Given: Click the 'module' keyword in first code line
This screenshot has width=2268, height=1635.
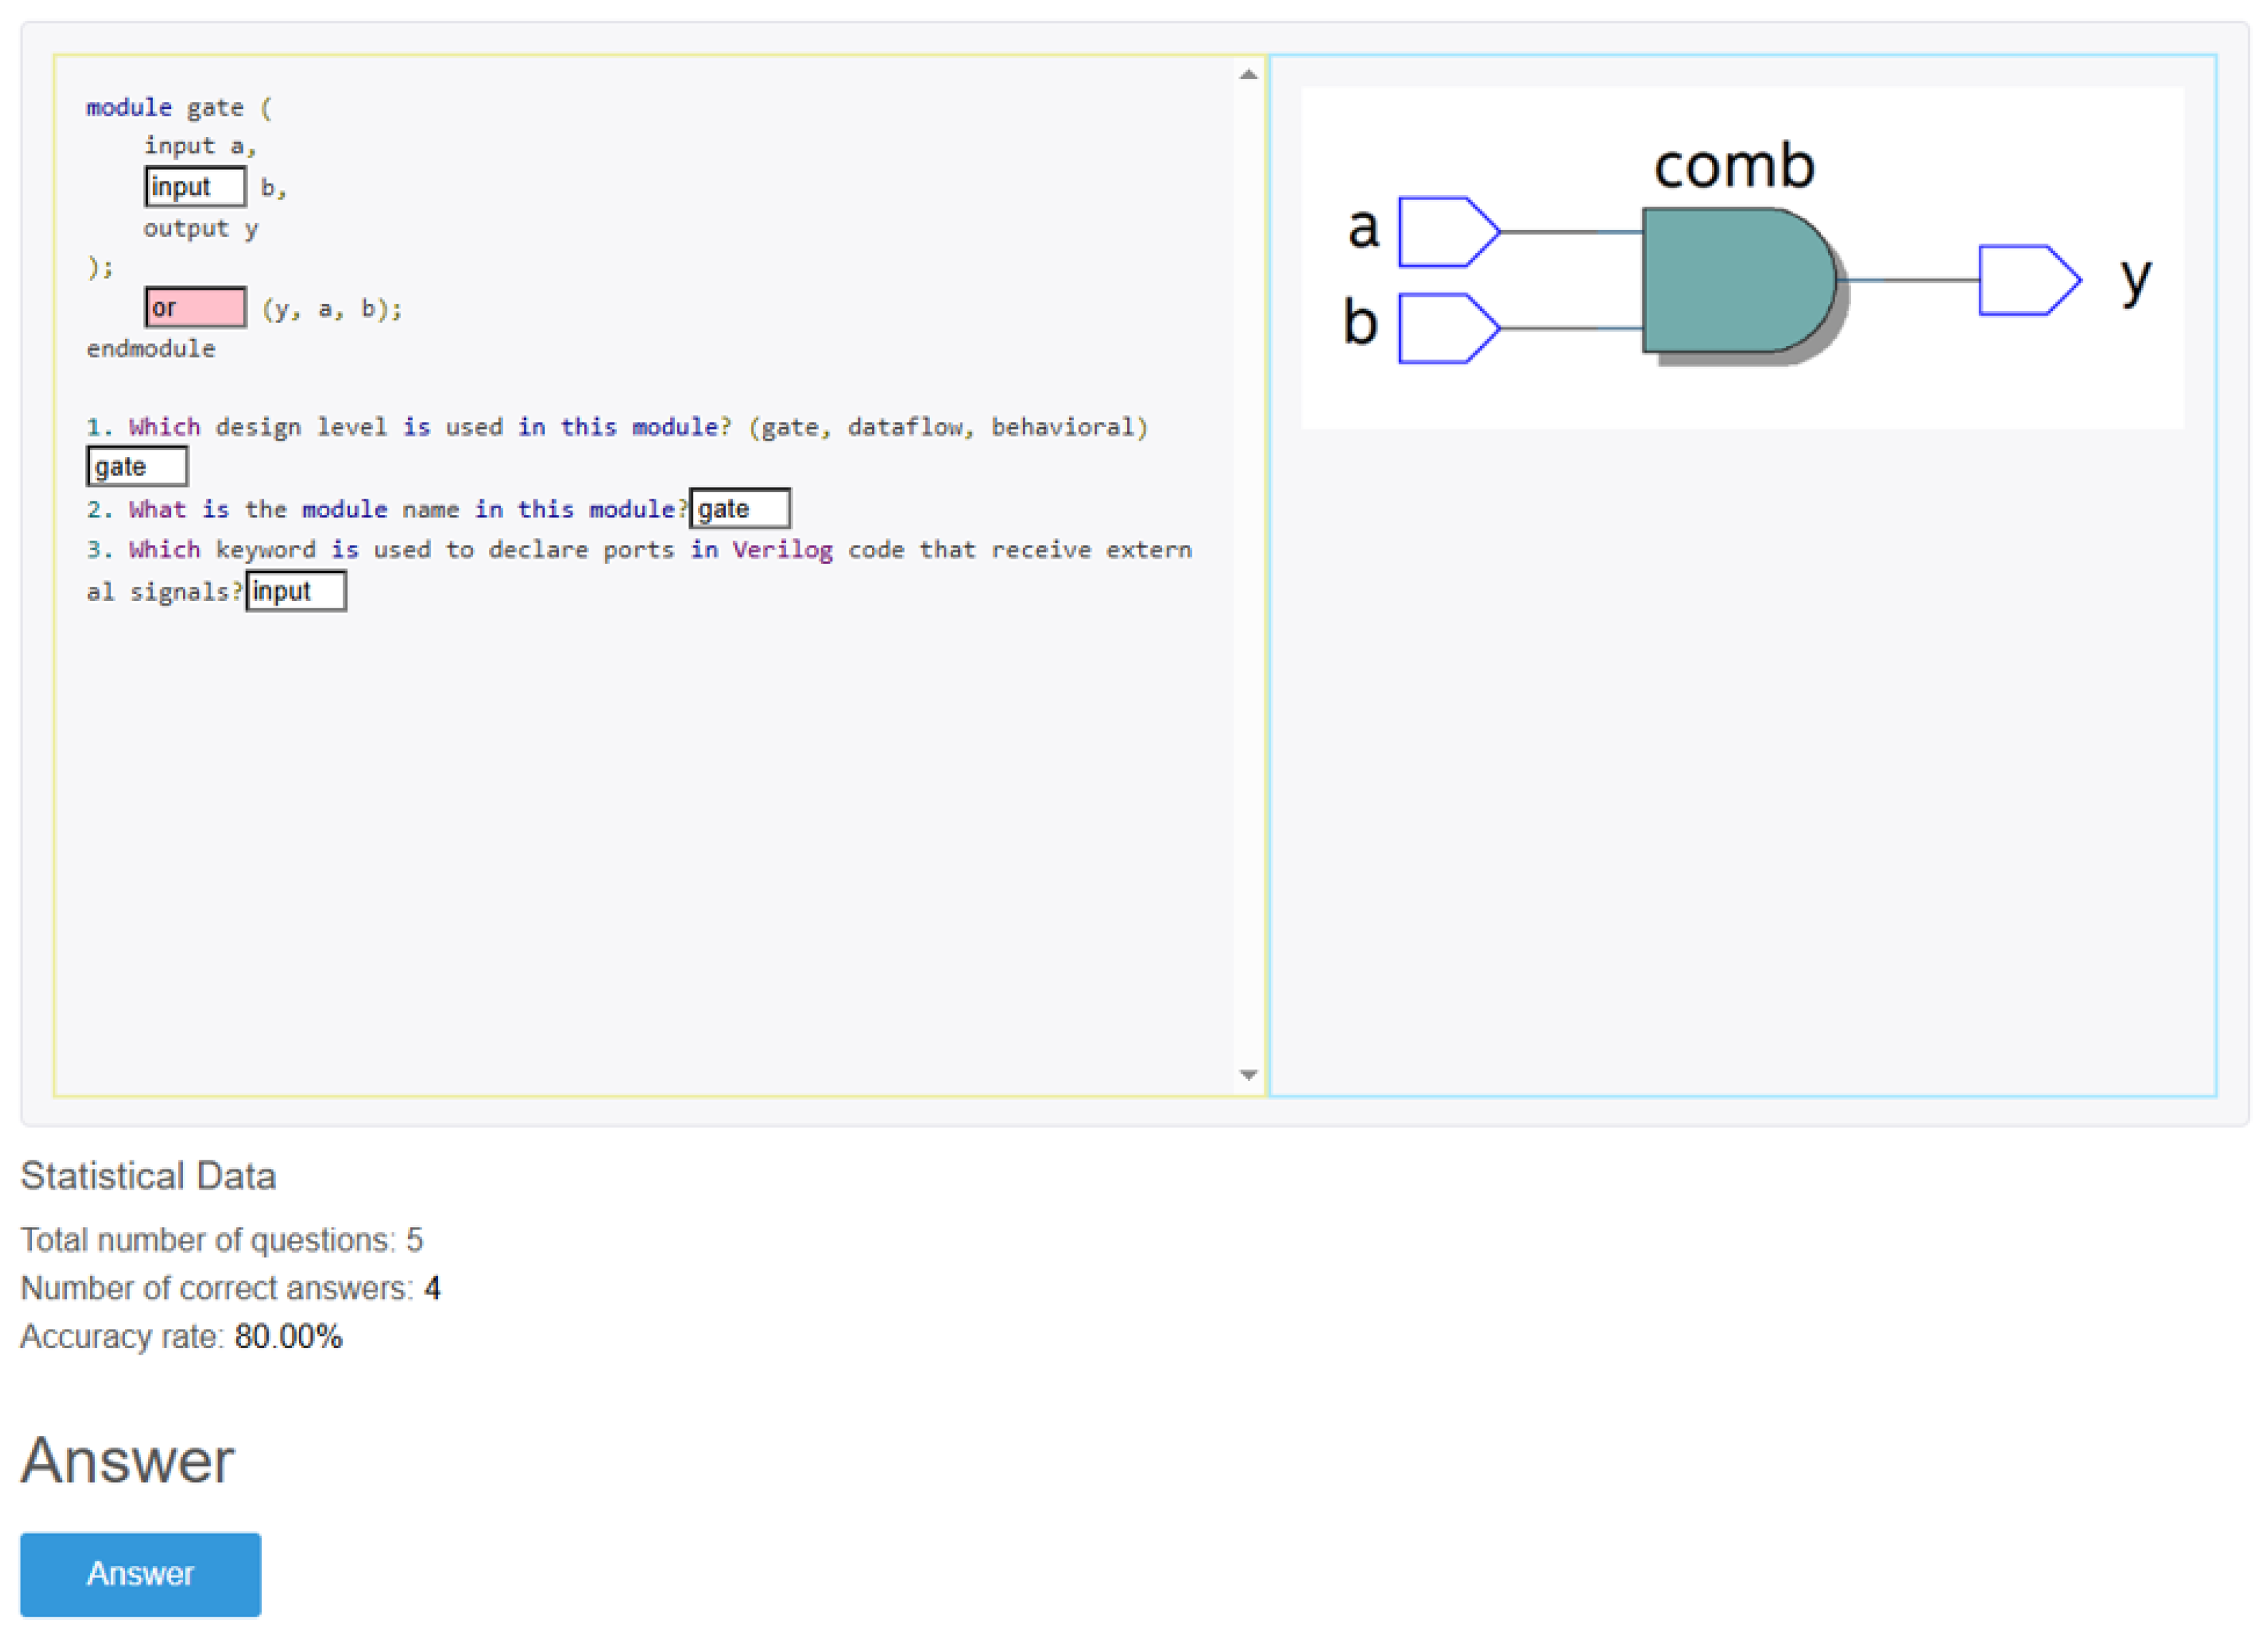Looking at the screenshot, I should click(x=129, y=107).
